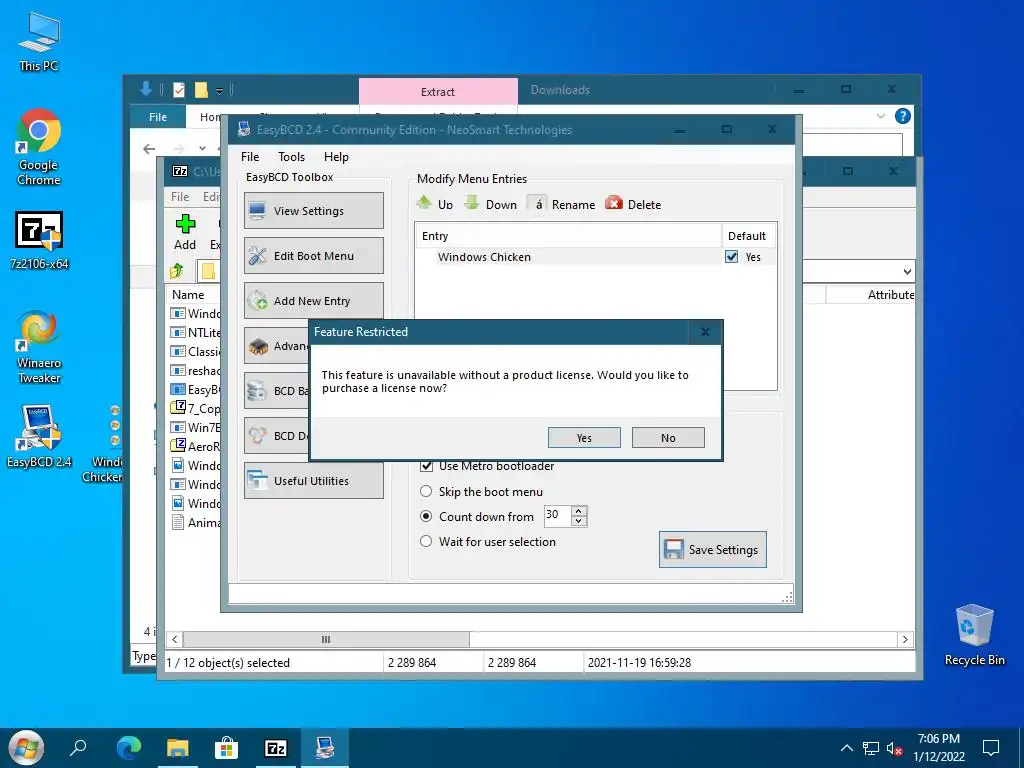Go back in File Explorer

click(x=149, y=149)
